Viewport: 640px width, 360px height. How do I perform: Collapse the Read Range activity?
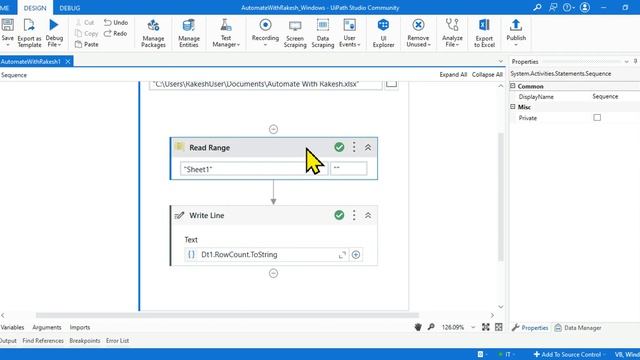point(368,147)
